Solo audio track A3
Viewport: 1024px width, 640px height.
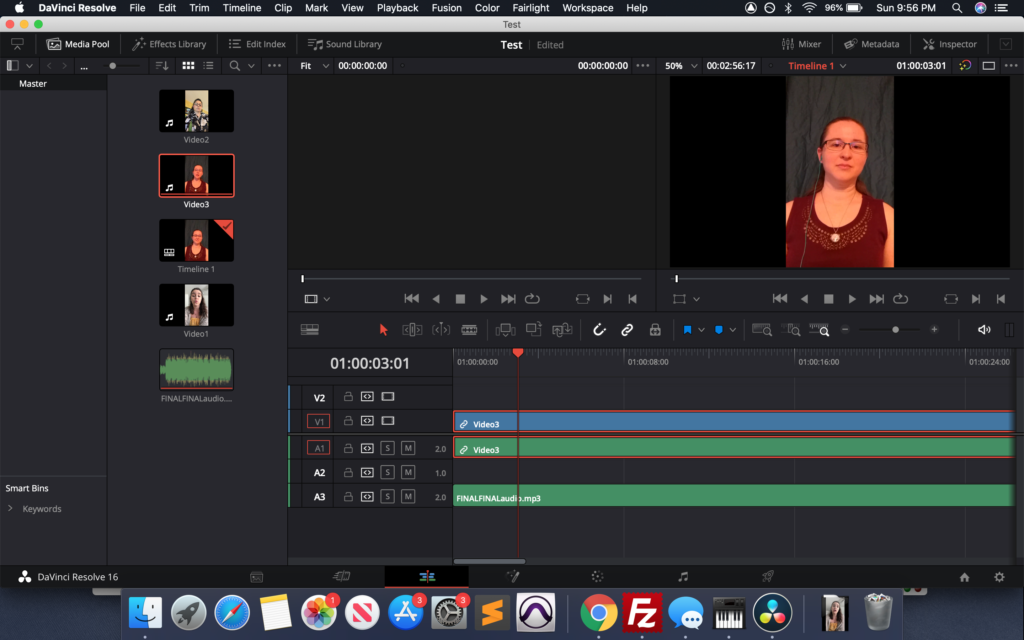point(387,496)
